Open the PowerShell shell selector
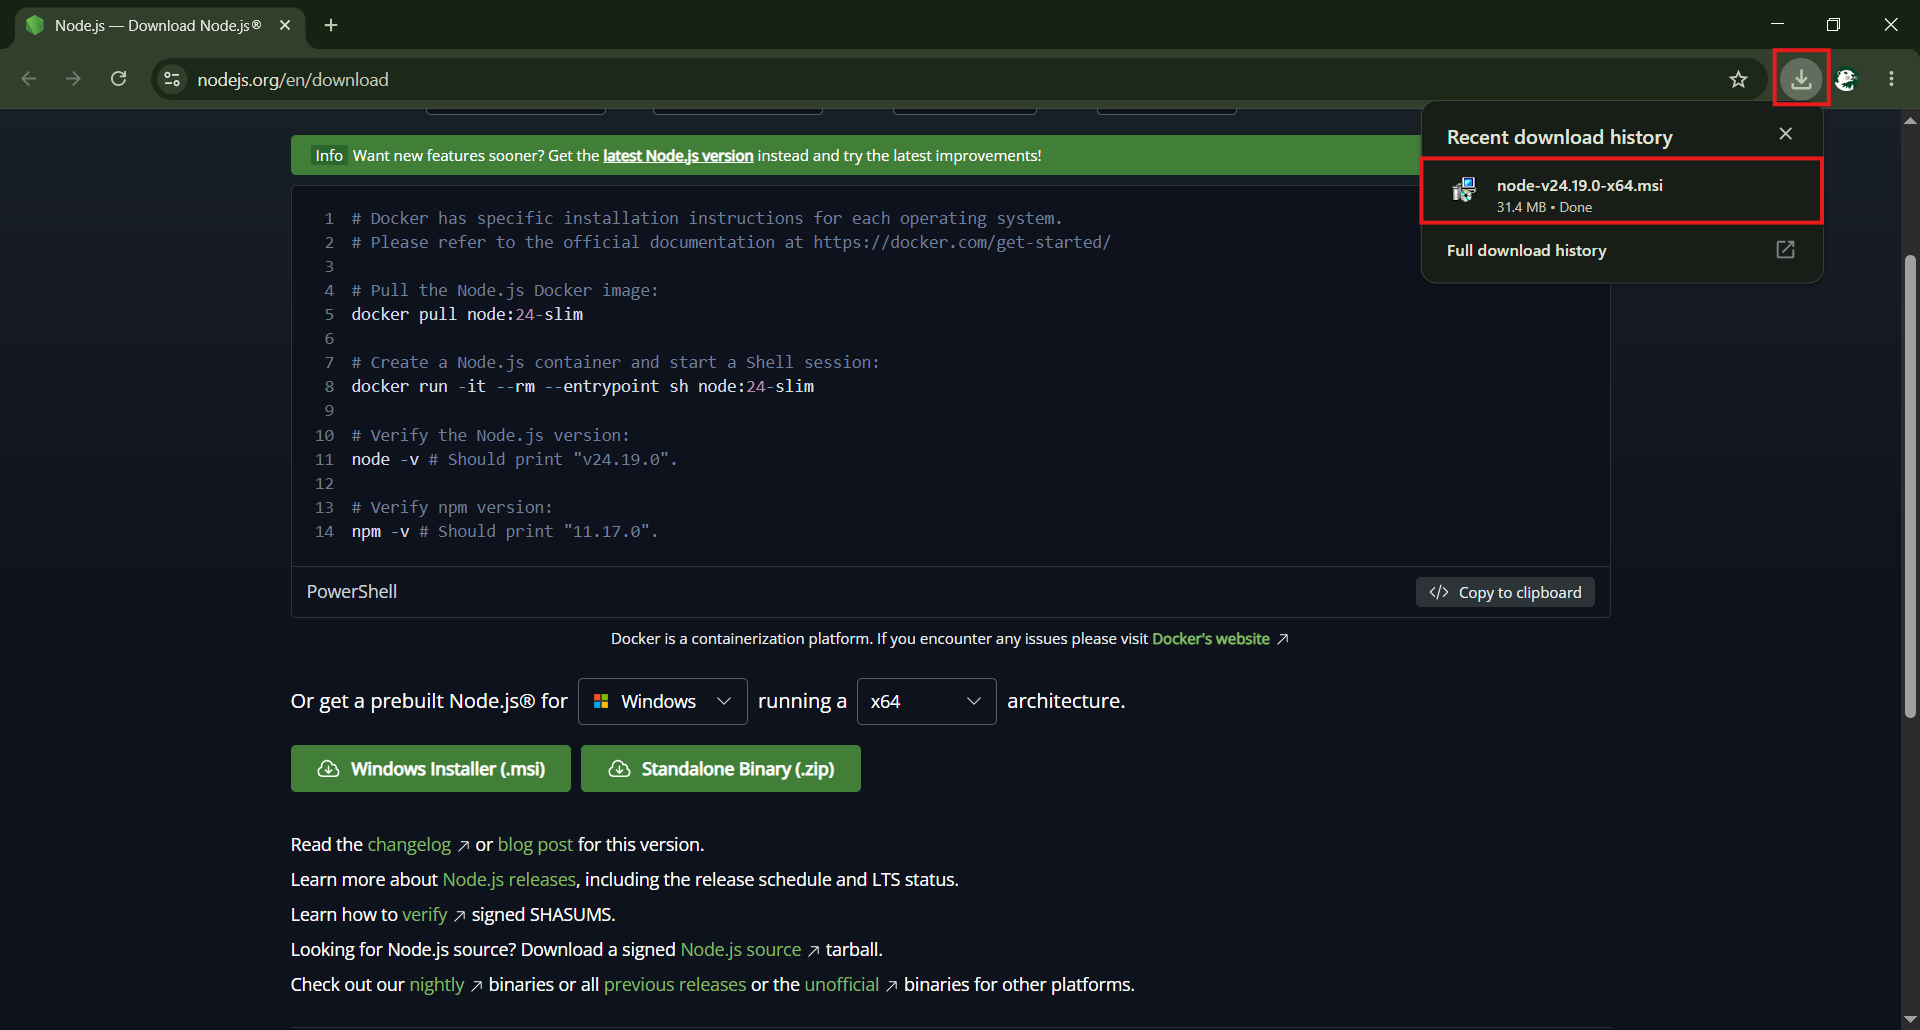Screen dimensions: 1920x1030 coord(352,592)
